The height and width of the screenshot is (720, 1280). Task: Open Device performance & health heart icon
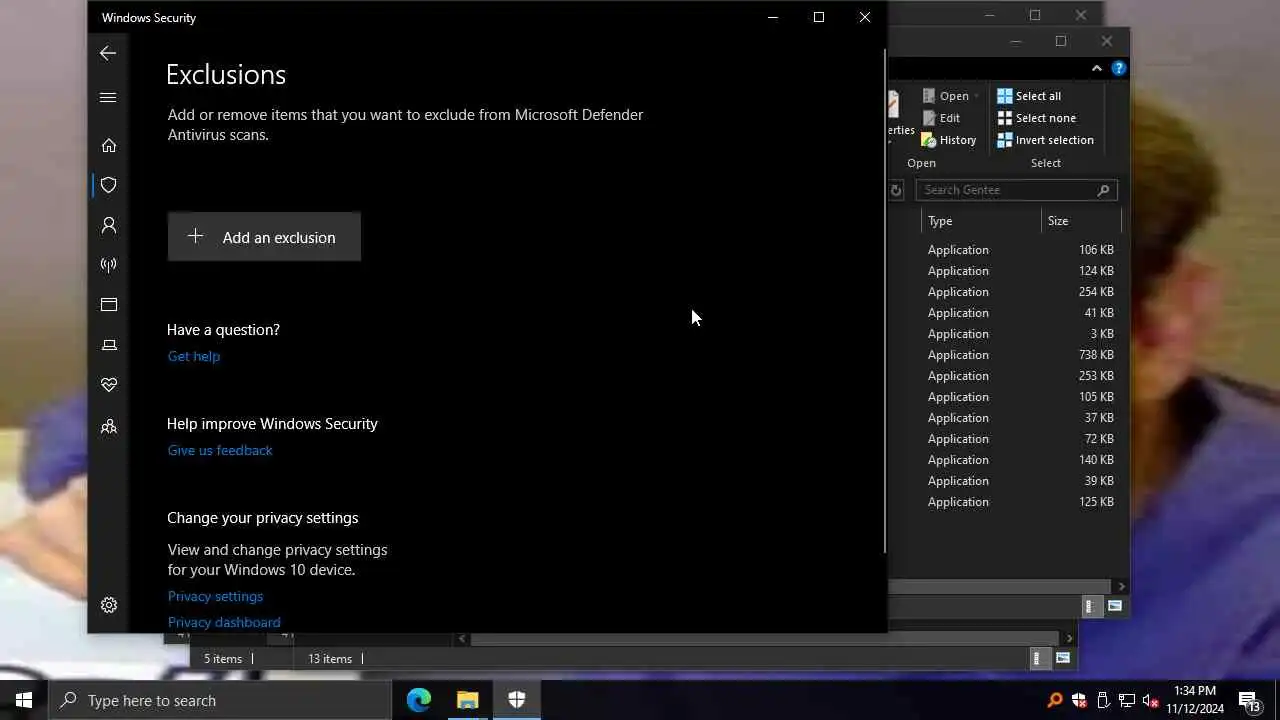pyautogui.click(x=109, y=385)
